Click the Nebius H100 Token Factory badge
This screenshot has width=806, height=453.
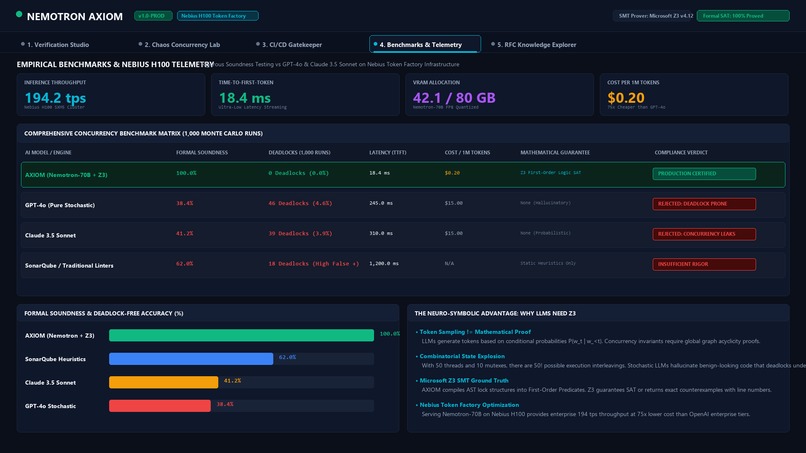click(217, 16)
